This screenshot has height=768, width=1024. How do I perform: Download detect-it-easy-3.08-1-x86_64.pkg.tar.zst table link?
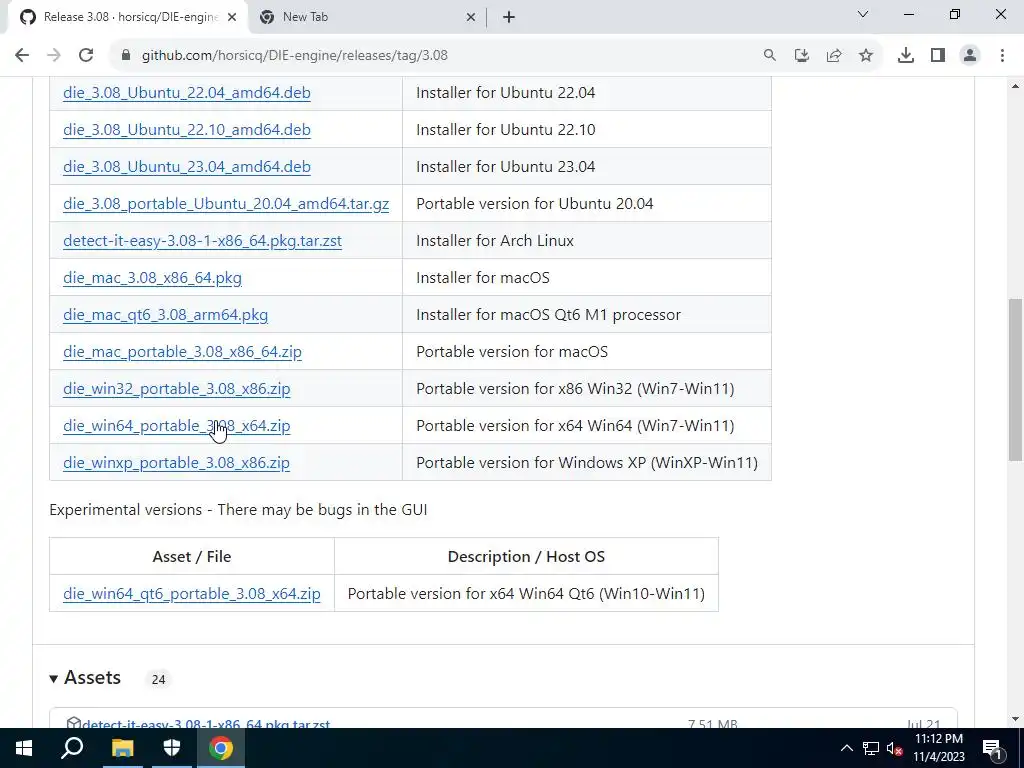click(202, 241)
